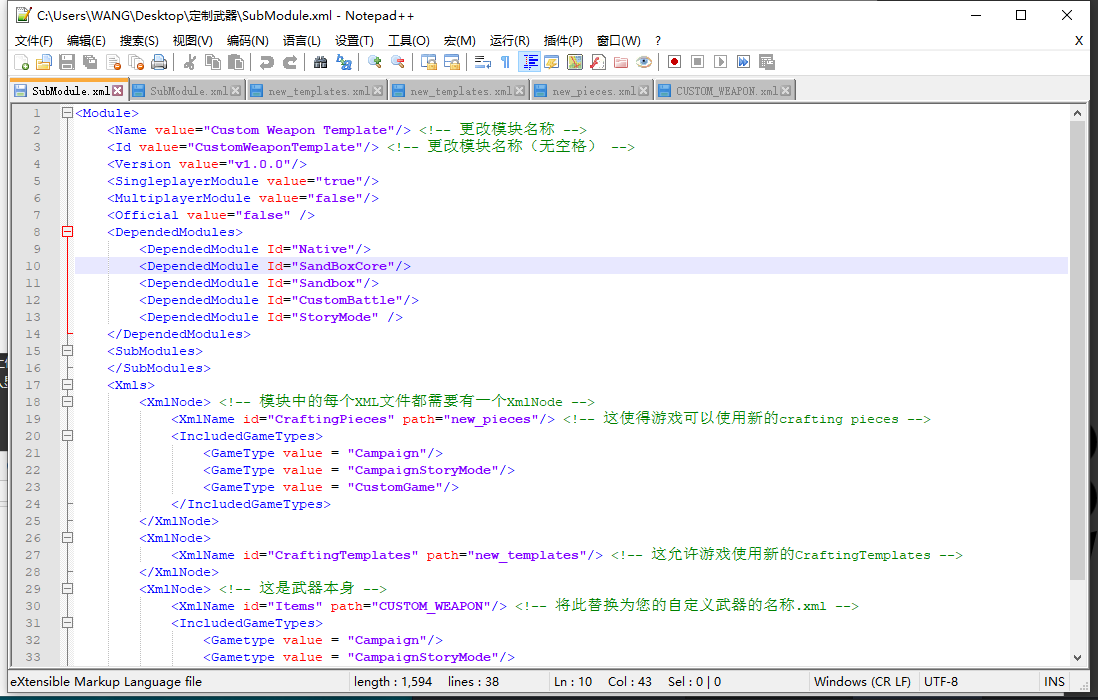Click the Cut scissors icon
1098x700 pixels.
(189, 62)
